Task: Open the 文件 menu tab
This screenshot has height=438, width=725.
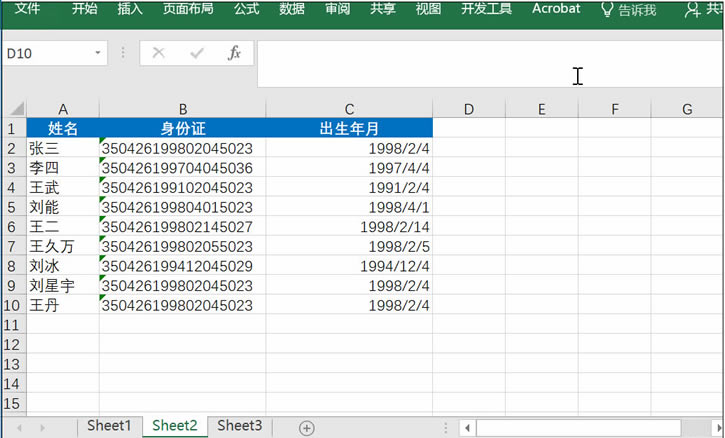Action: (x=28, y=9)
